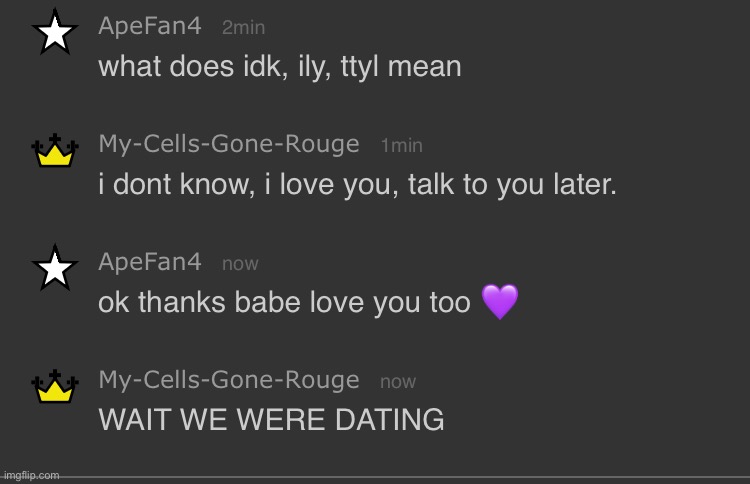Select the message asking what idk, ily, ttyl mean

[x=280, y=66]
